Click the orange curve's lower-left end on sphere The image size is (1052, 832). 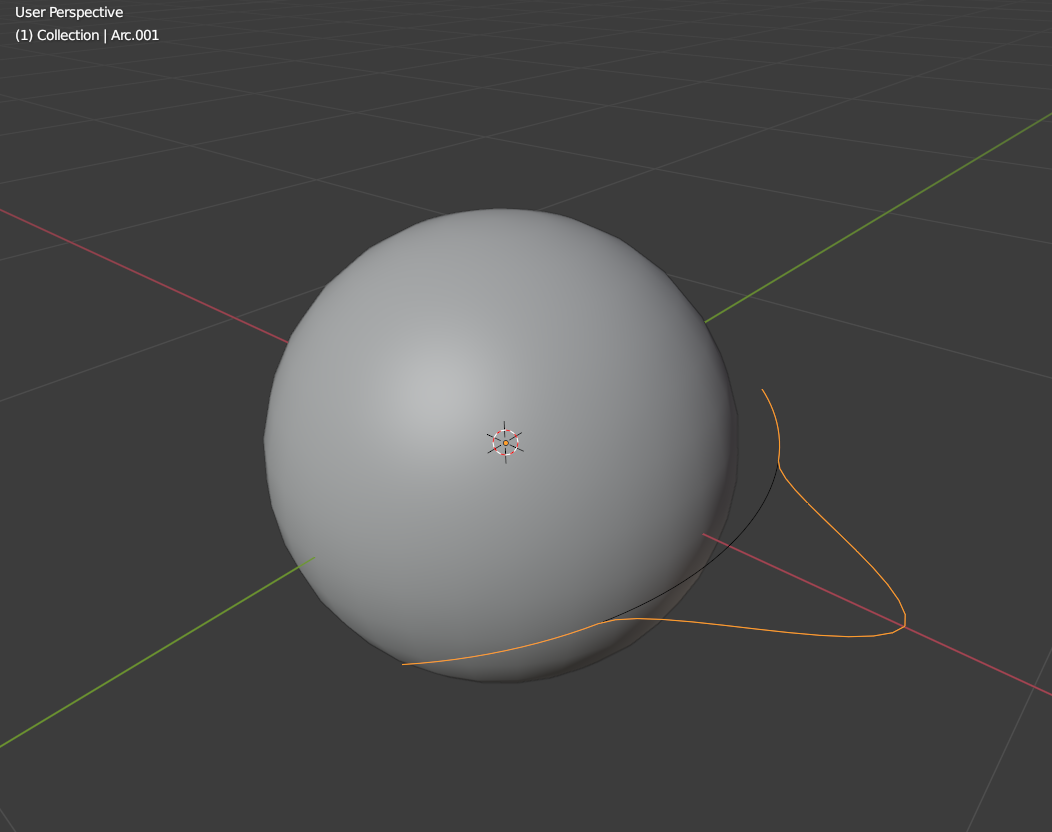click(403, 664)
